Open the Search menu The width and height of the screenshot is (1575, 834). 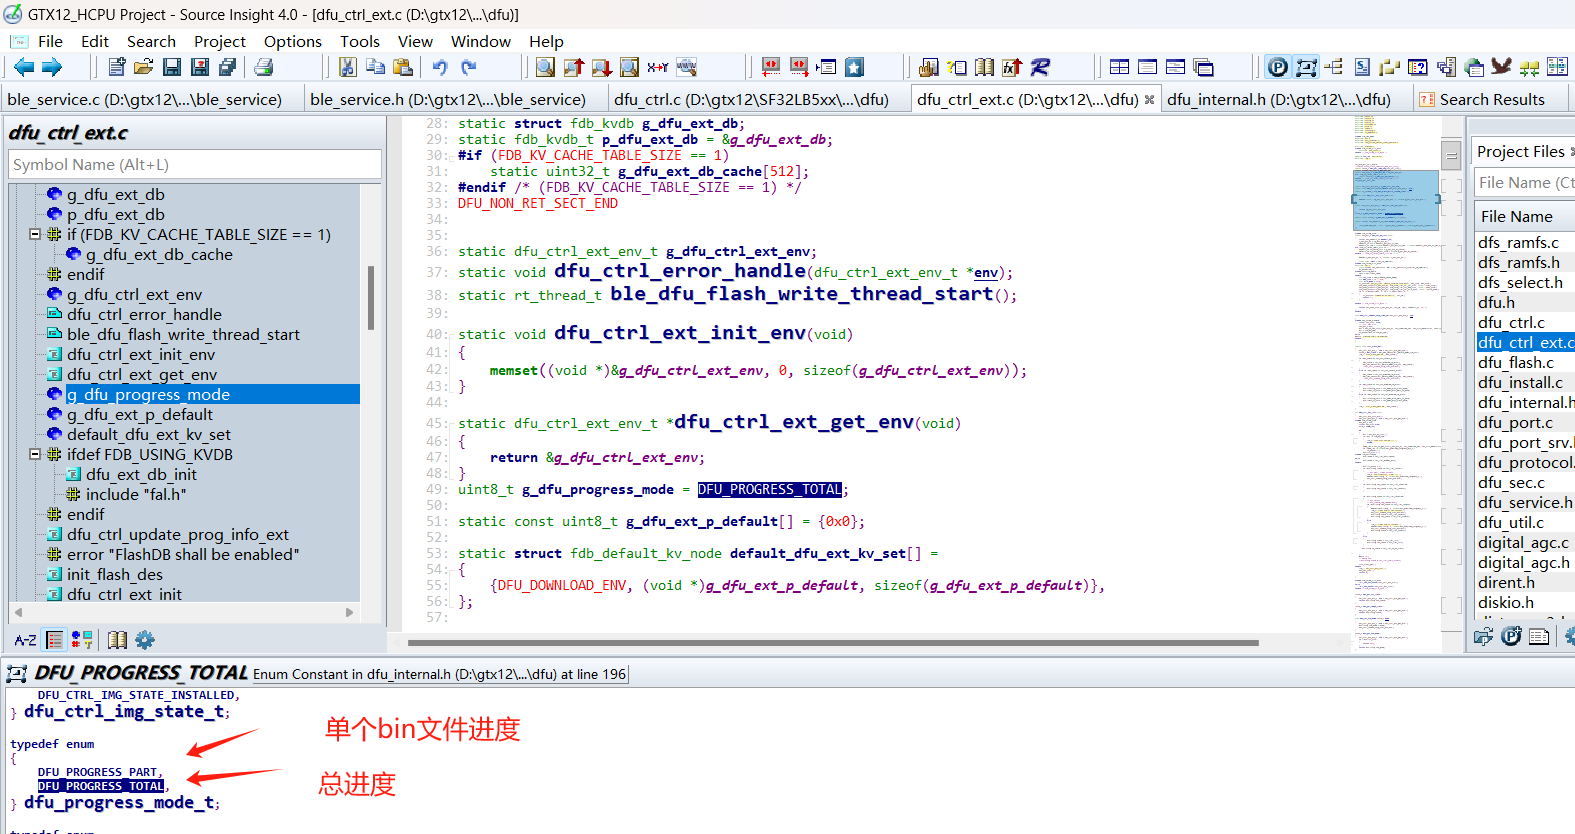(x=151, y=41)
